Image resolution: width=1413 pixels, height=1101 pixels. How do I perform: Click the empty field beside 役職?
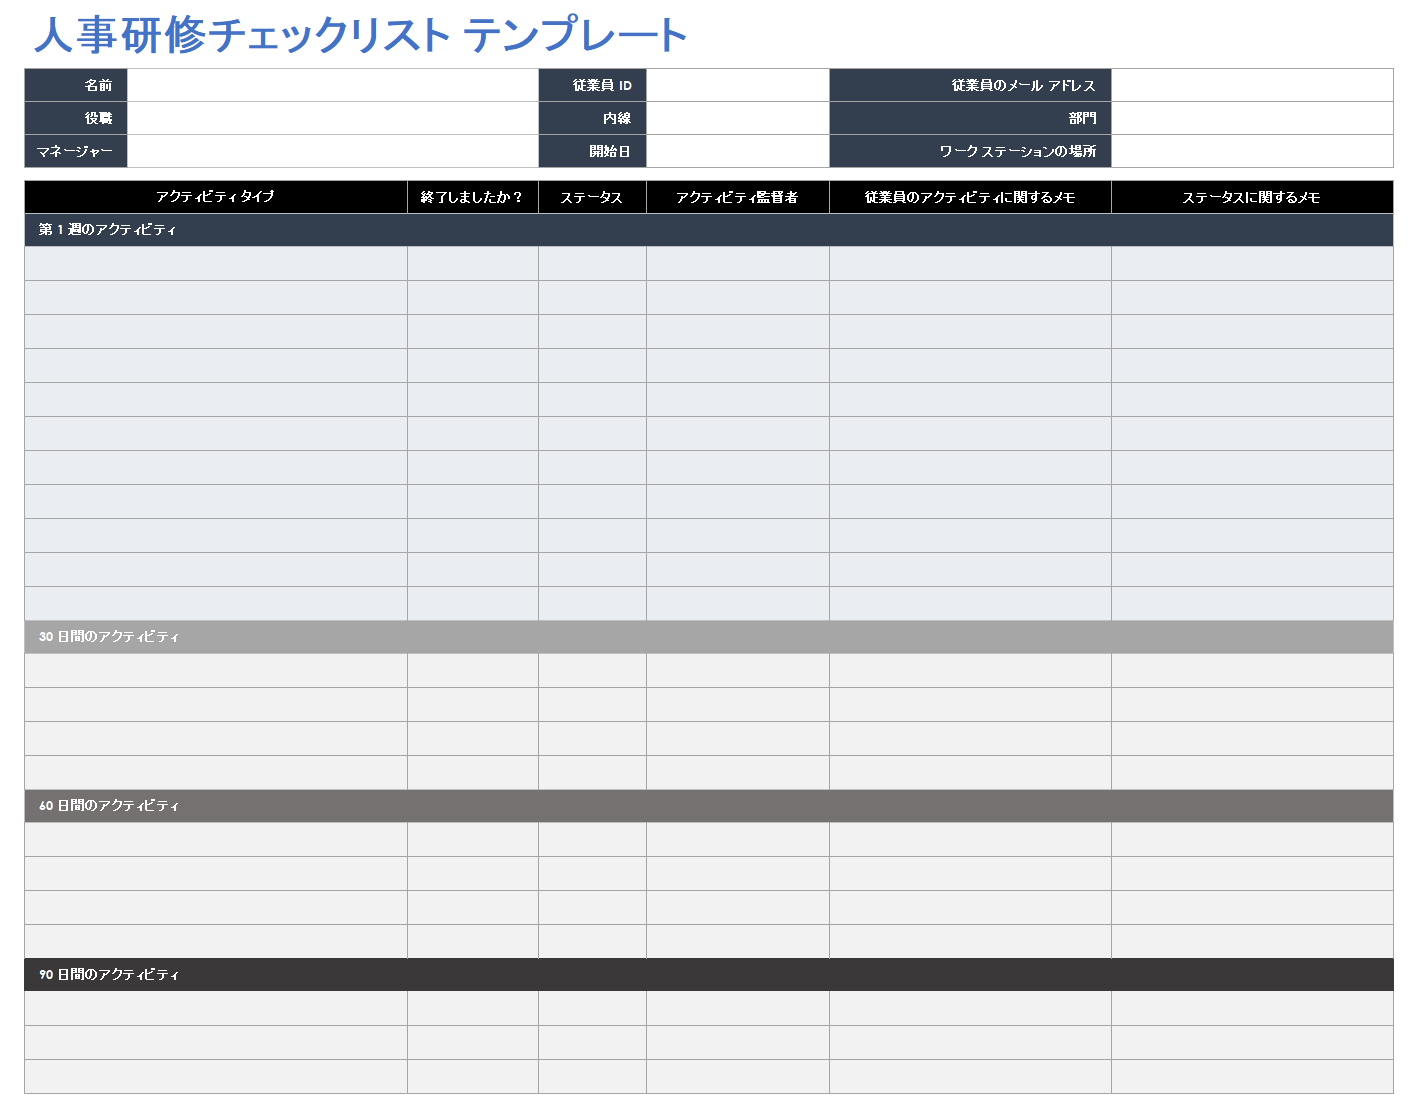(333, 118)
